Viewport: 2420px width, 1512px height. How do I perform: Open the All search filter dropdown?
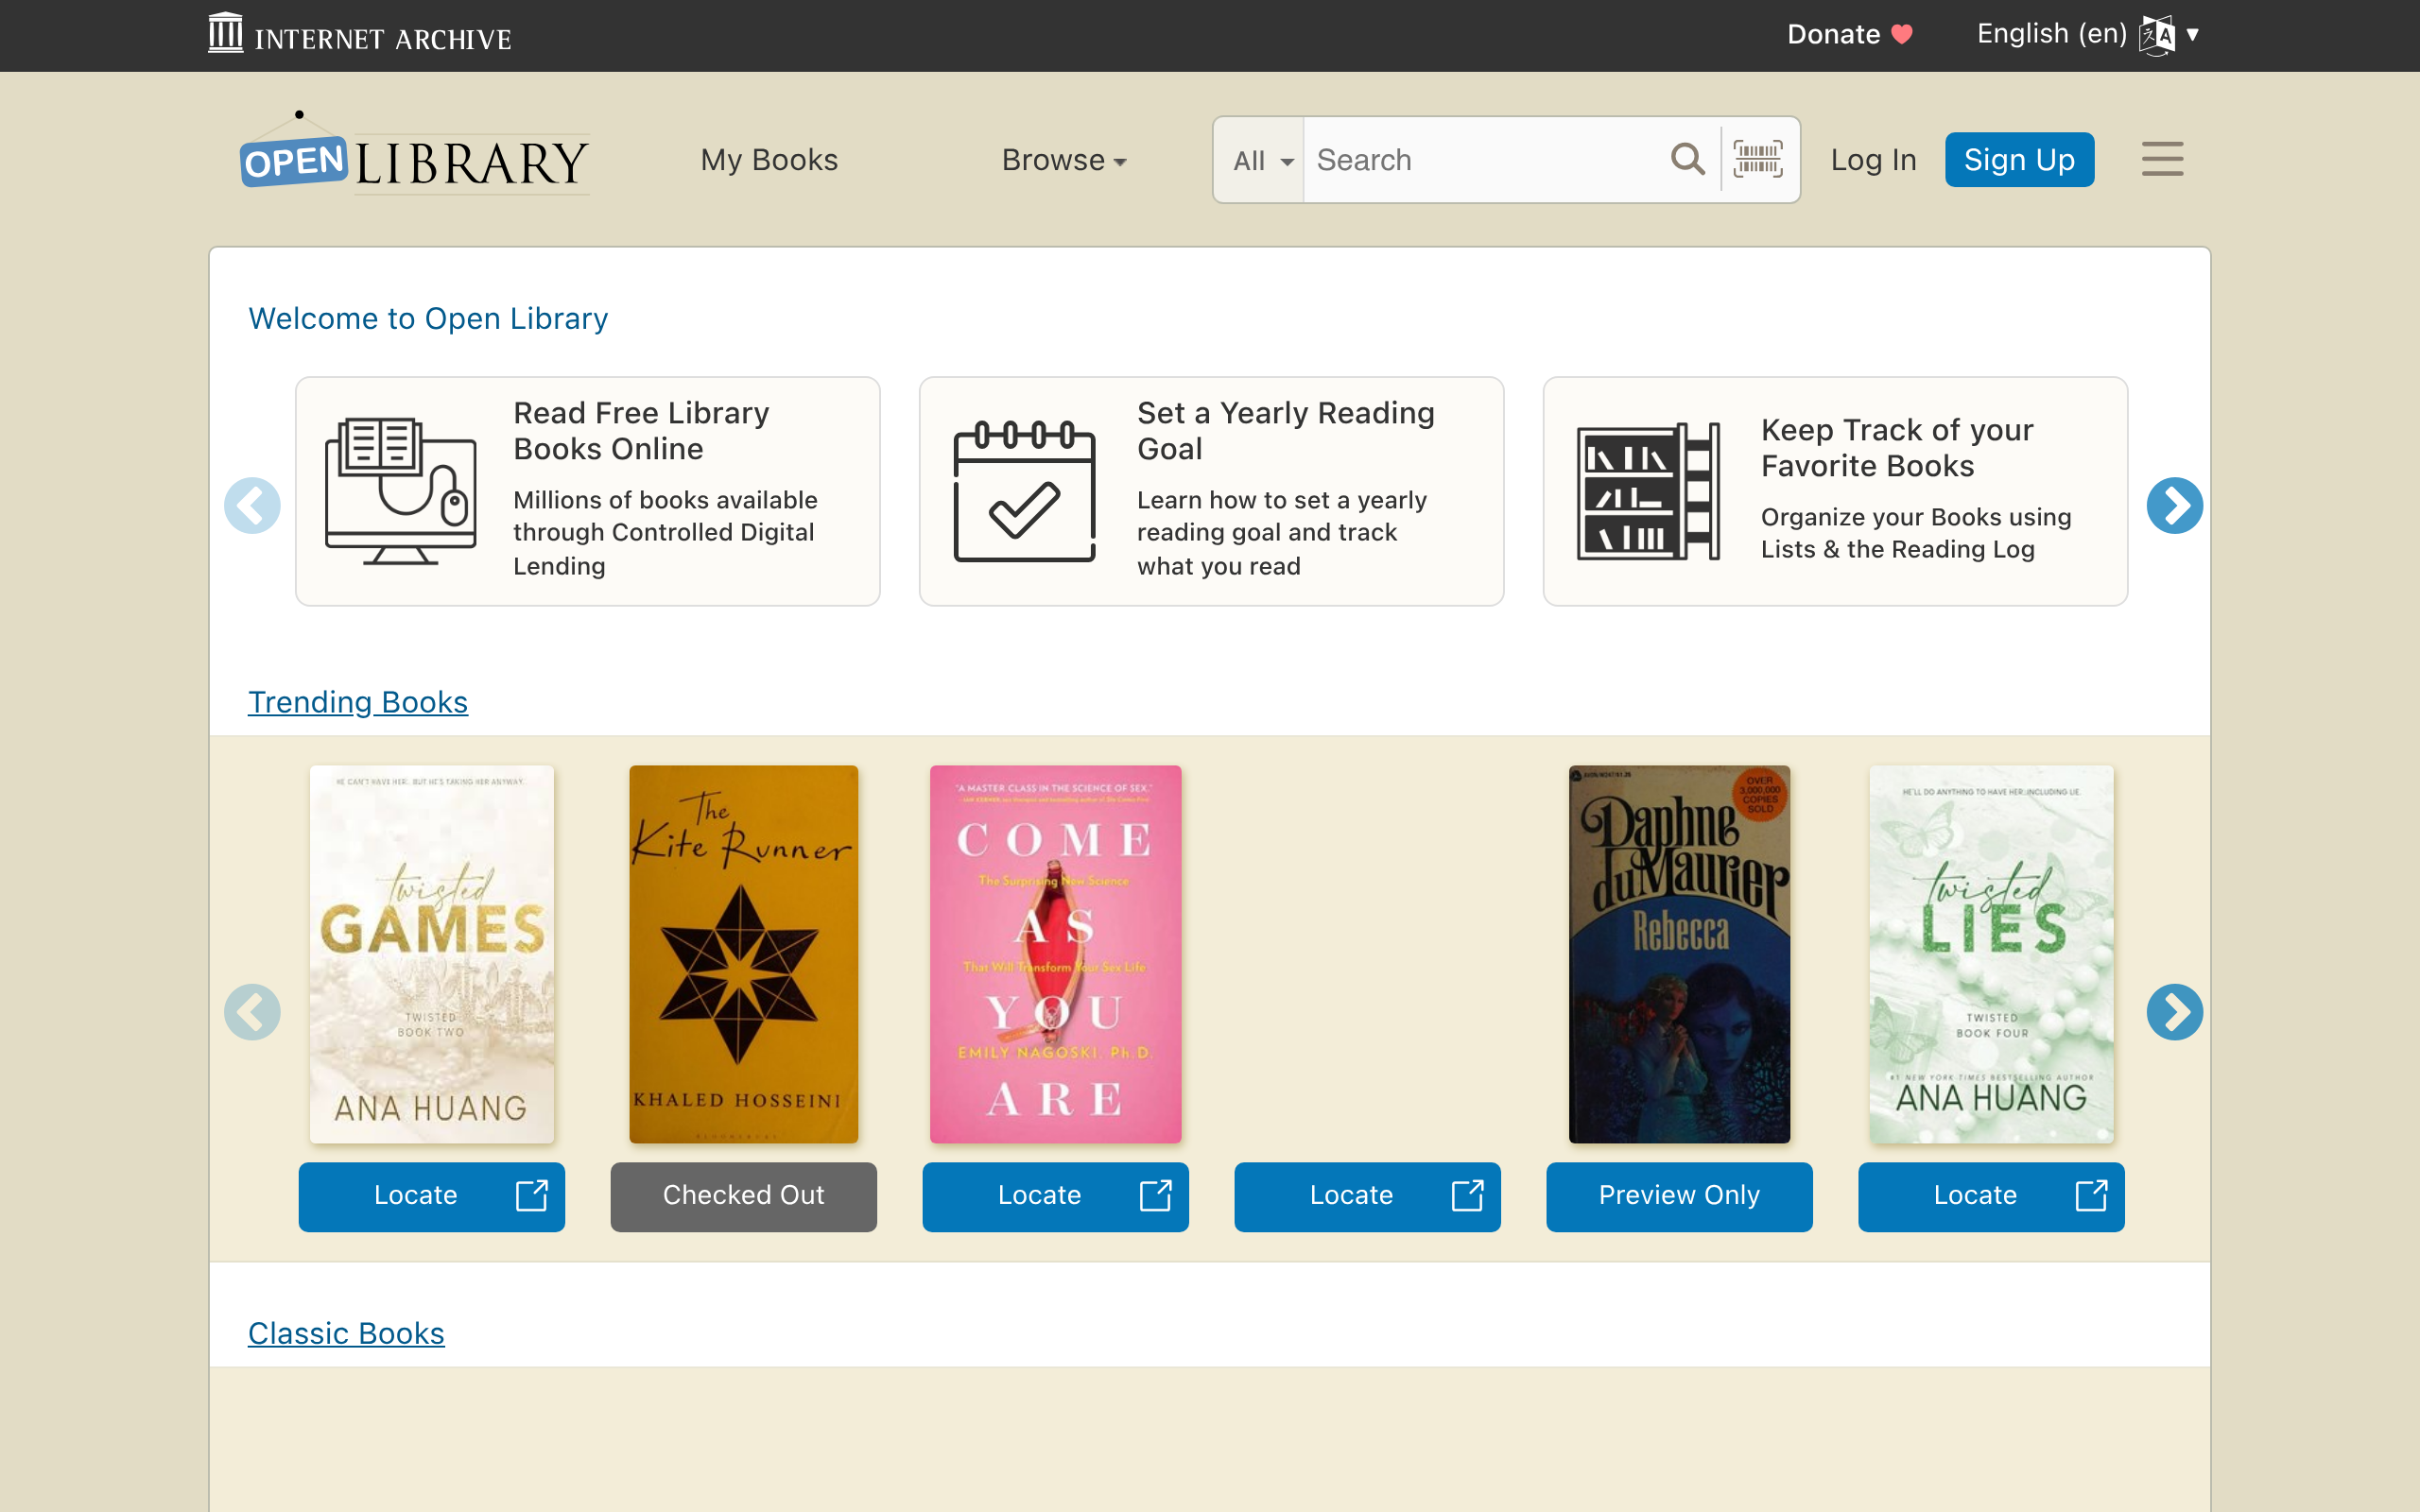[1261, 160]
